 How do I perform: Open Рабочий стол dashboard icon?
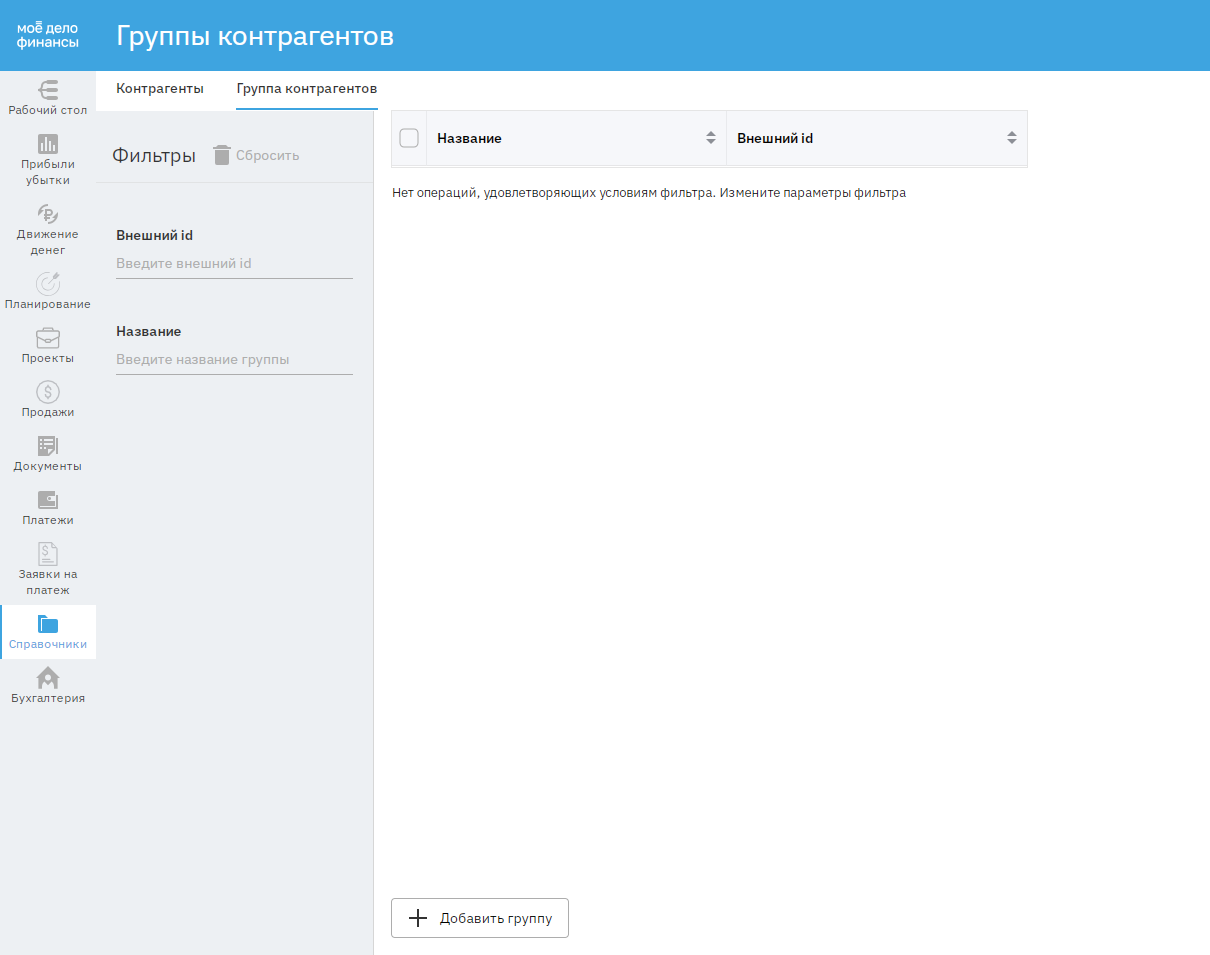[48, 90]
